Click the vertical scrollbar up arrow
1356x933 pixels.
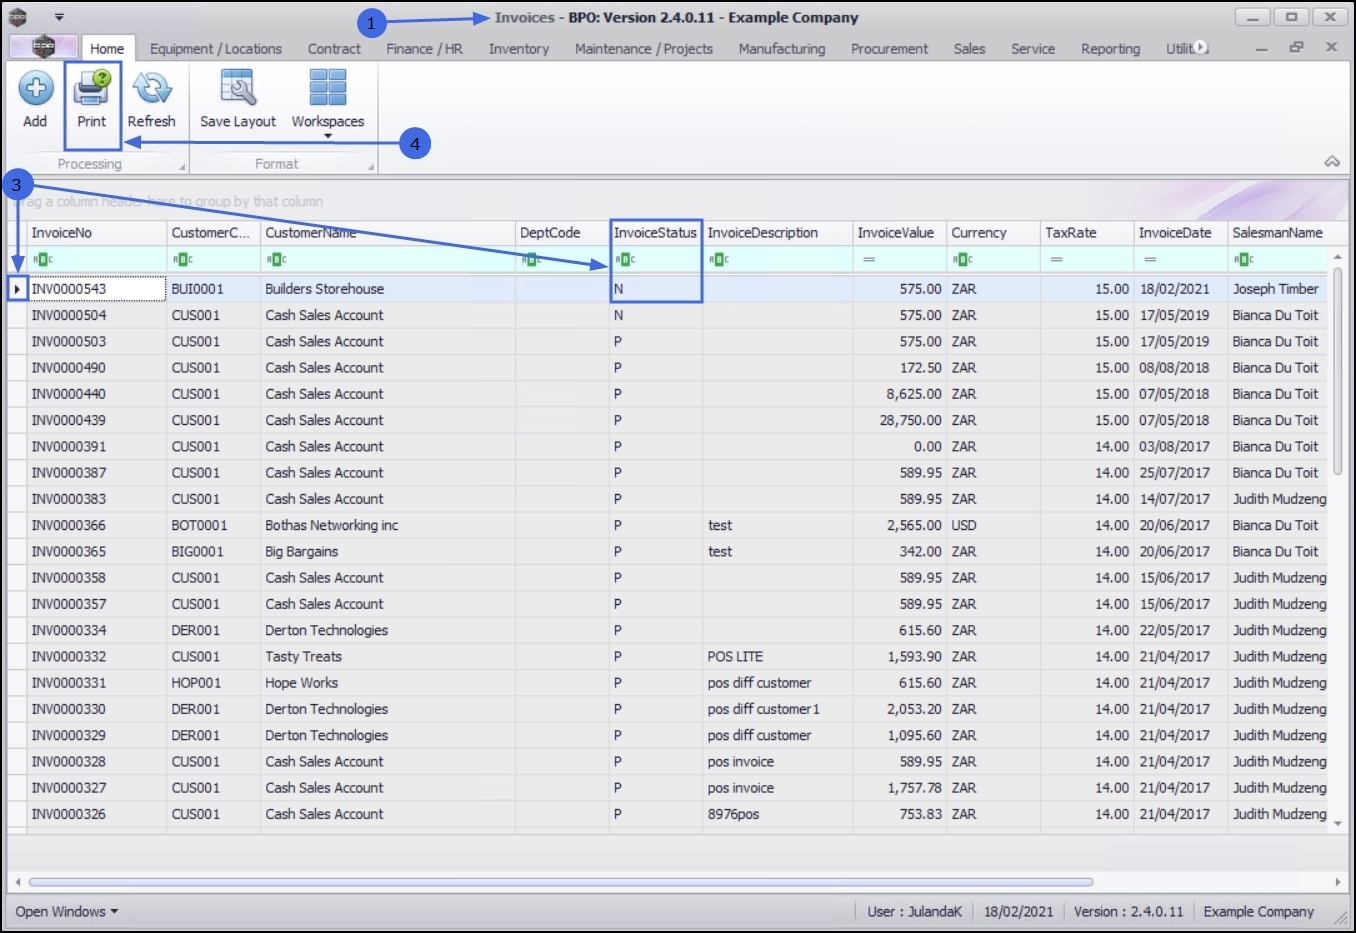[1338, 258]
